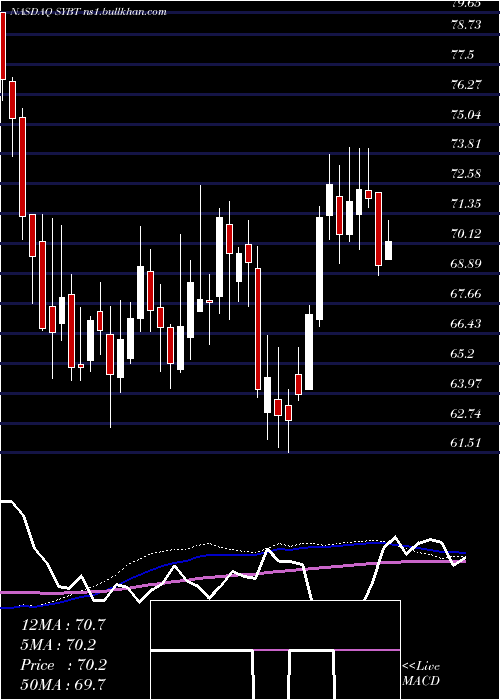The height and width of the screenshot is (700, 500).
Task: Click the 61.51 price axis label
Action: pos(466,442)
